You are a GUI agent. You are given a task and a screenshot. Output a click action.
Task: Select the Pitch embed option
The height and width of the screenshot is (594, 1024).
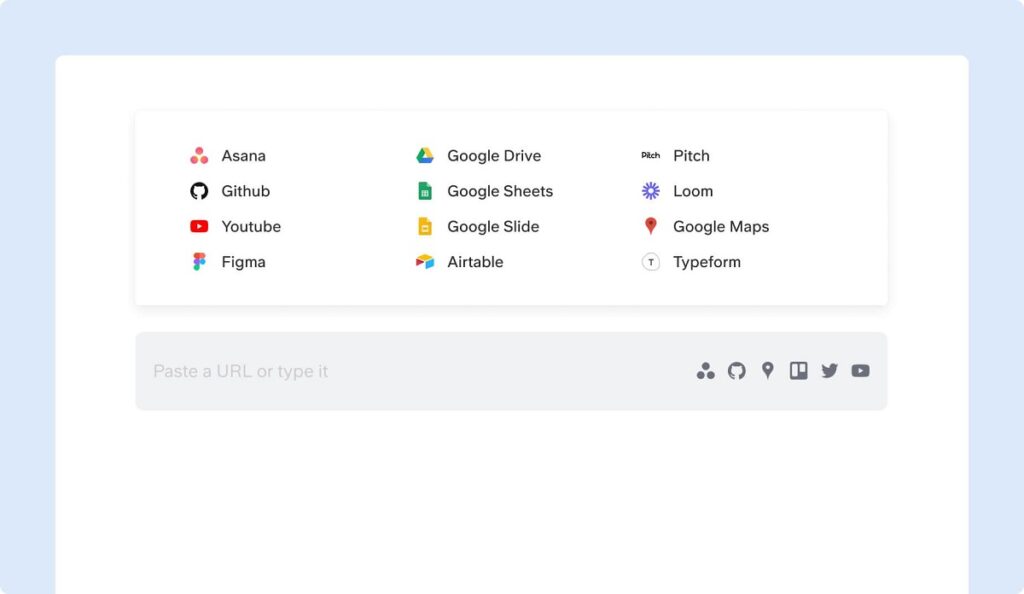(x=690, y=156)
